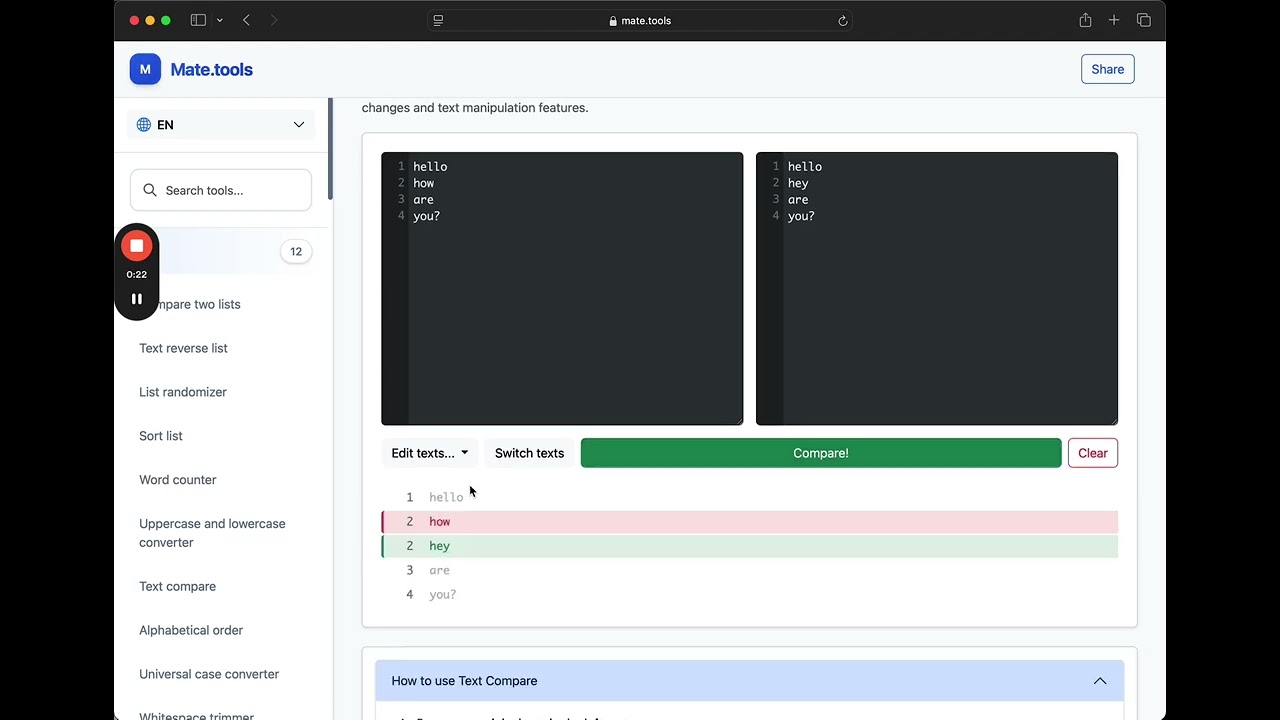The image size is (1280, 720).
Task: Click the green Compare! button
Action: click(x=821, y=453)
